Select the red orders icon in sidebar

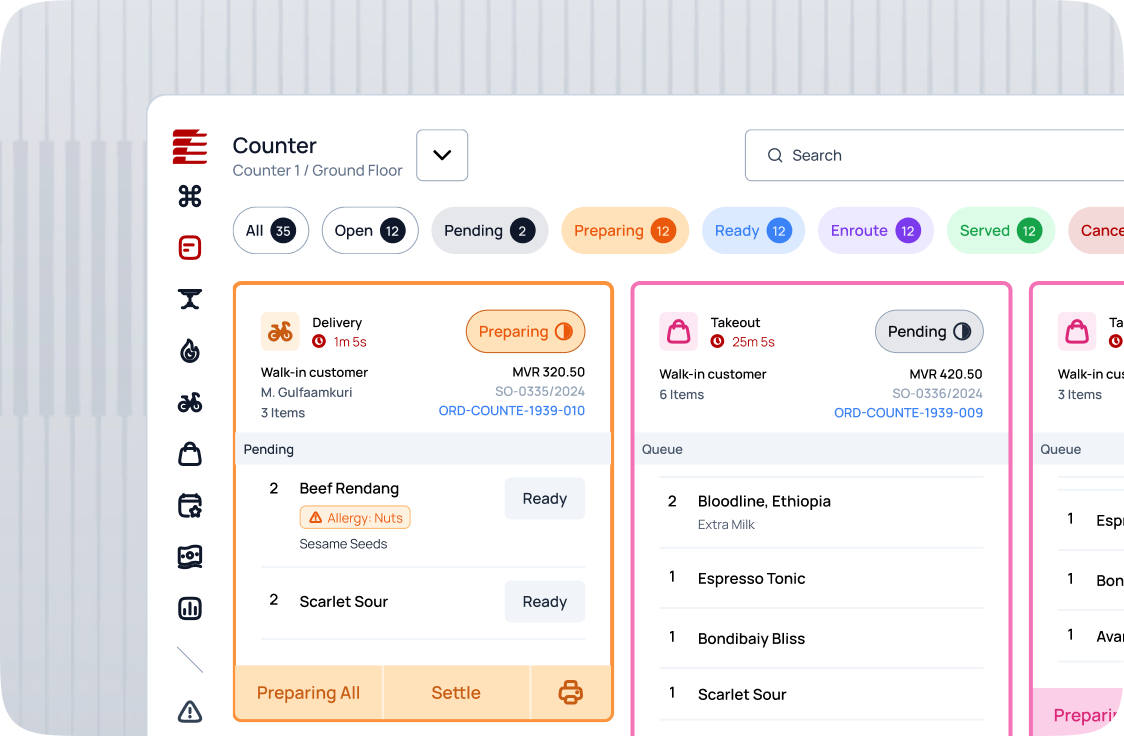click(x=190, y=248)
